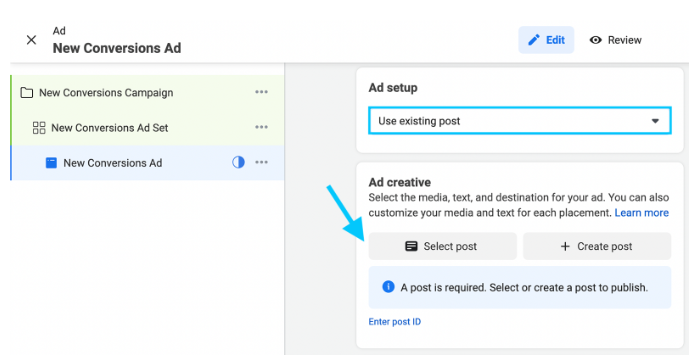The height and width of the screenshot is (362, 692).
Task: Click the pencil Edit icon
Action: click(534, 40)
